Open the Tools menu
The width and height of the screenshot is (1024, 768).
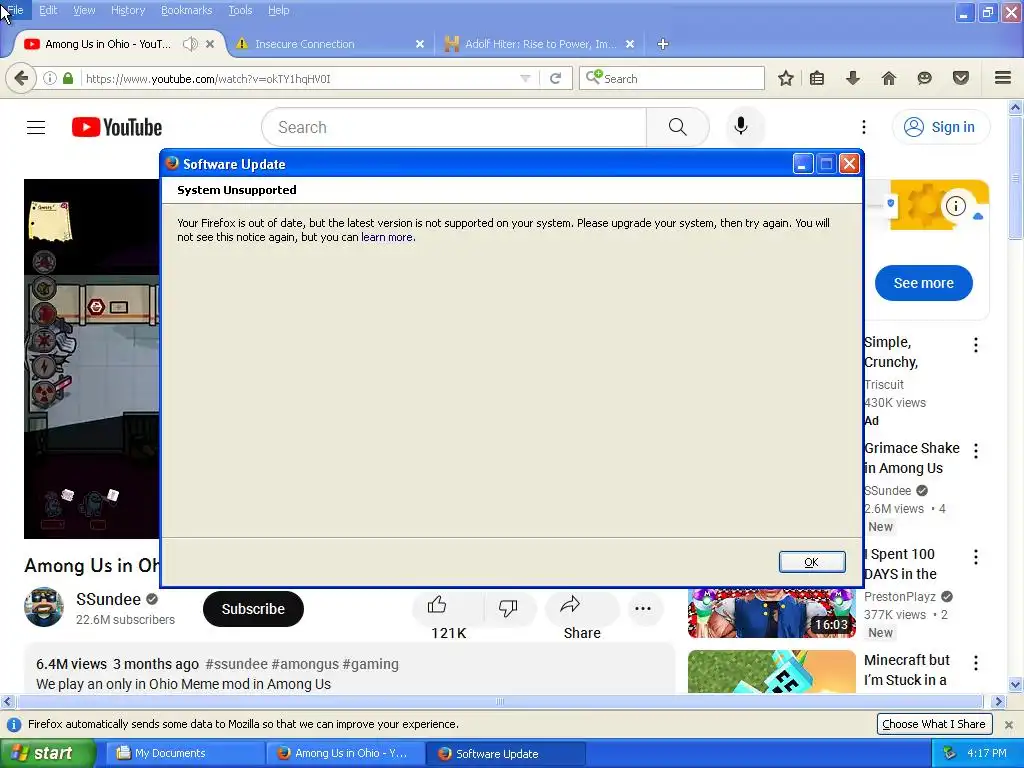tap(240, 10)
